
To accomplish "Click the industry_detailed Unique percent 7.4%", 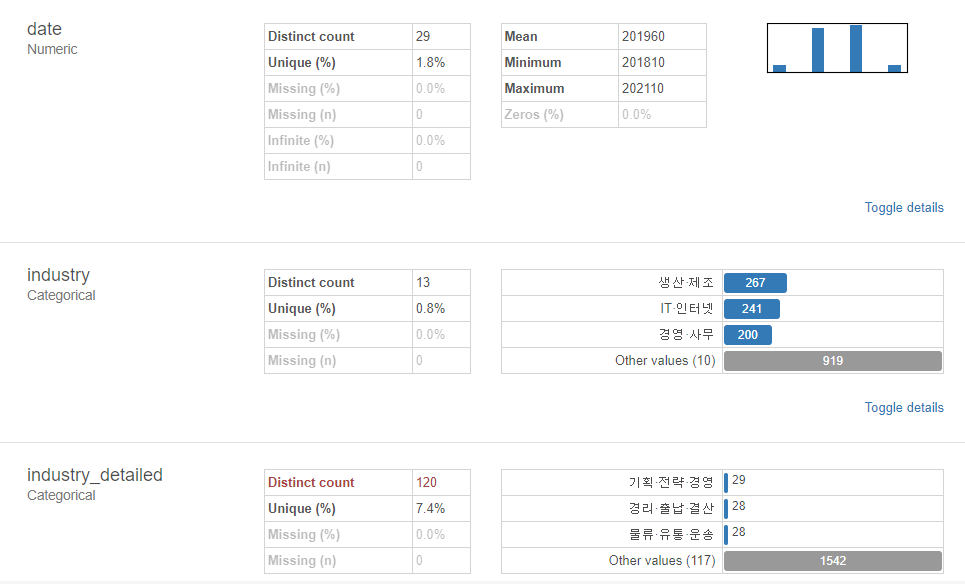I will click(x=430, y=508).
